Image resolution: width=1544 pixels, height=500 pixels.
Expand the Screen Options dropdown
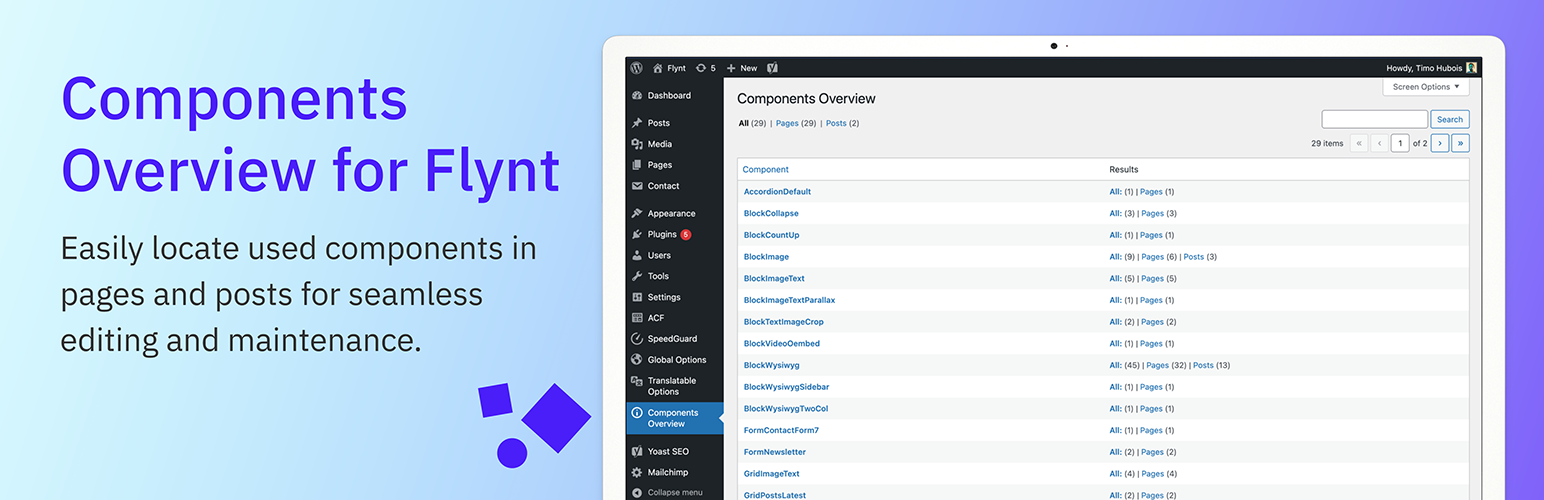(1426, 87)
